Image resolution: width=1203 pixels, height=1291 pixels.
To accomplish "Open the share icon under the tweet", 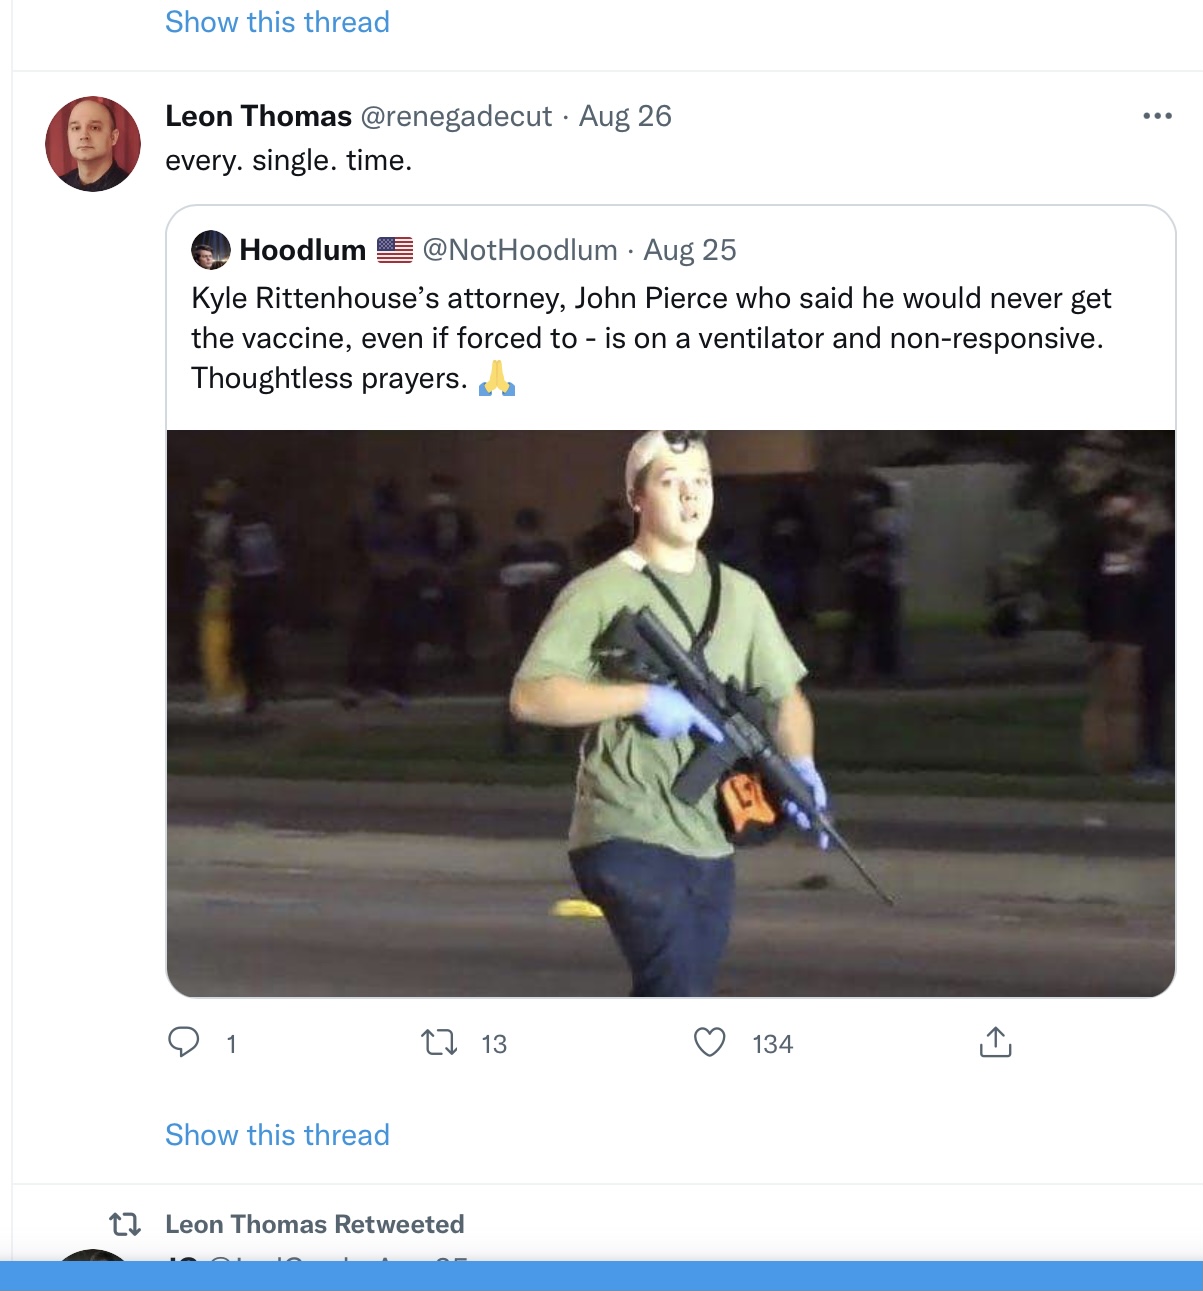I will 995,1042.
